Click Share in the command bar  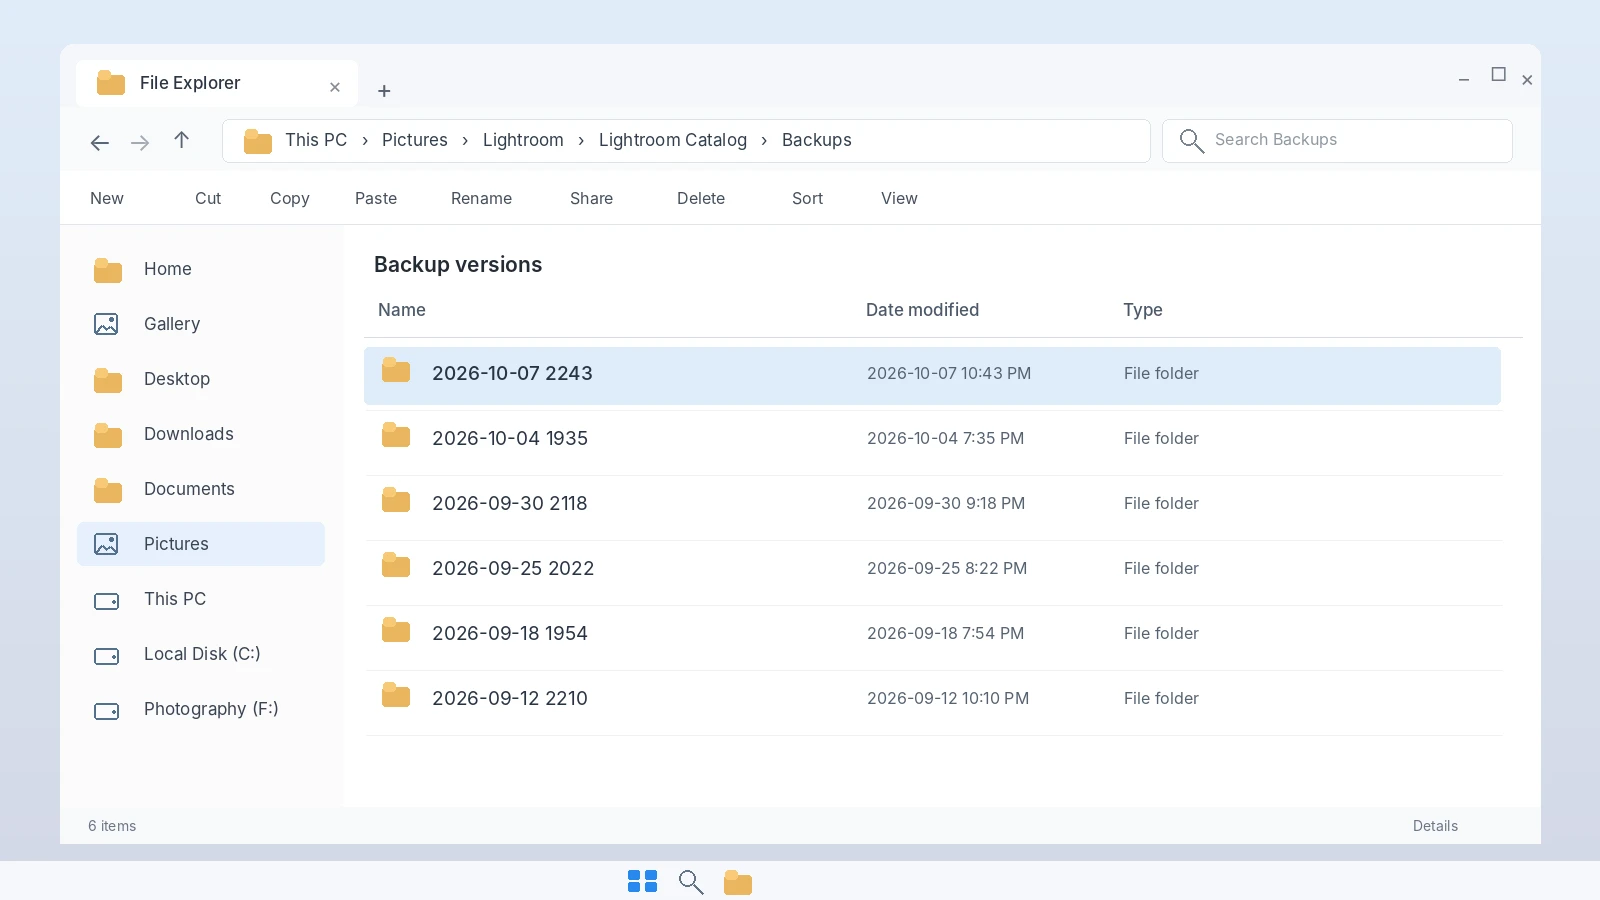[x=591, y=198]
